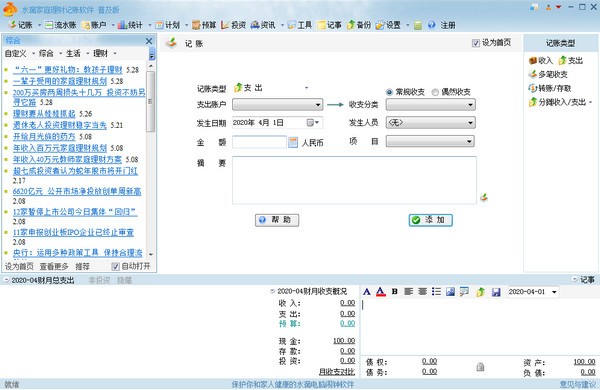Screen dimensions: 600x390
Task: Close the 综合 news panel
Action: (x=149, y=41)
